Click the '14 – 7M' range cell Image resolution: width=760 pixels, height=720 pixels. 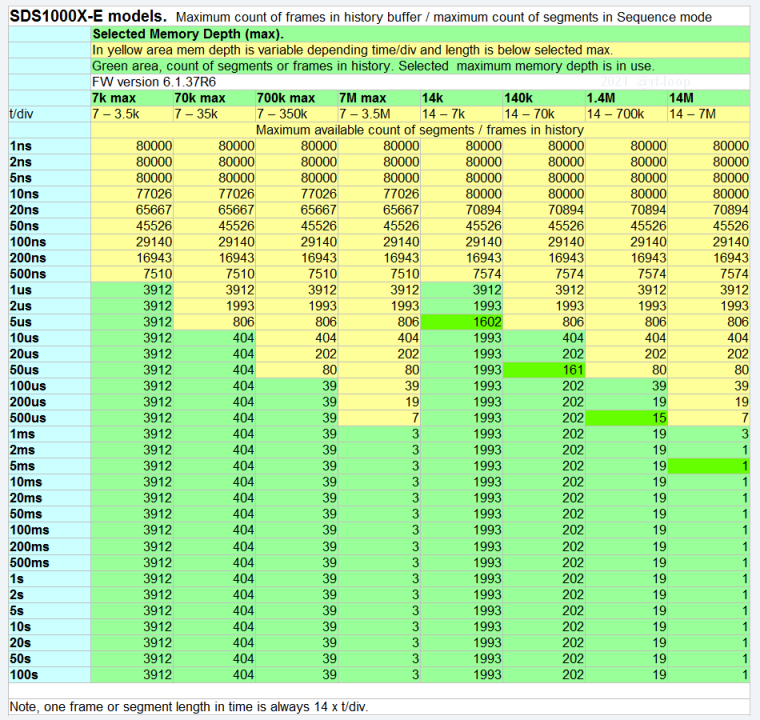(709, 114)
